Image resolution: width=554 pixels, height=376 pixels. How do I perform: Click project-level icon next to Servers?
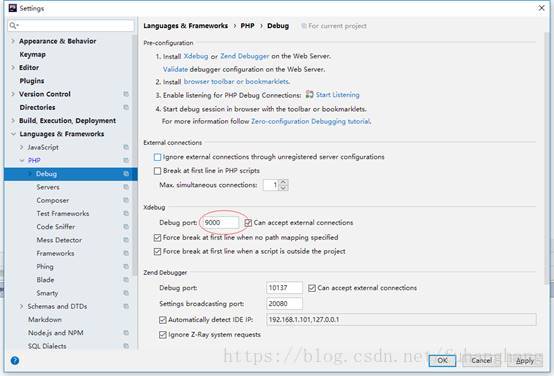(126, 187)
